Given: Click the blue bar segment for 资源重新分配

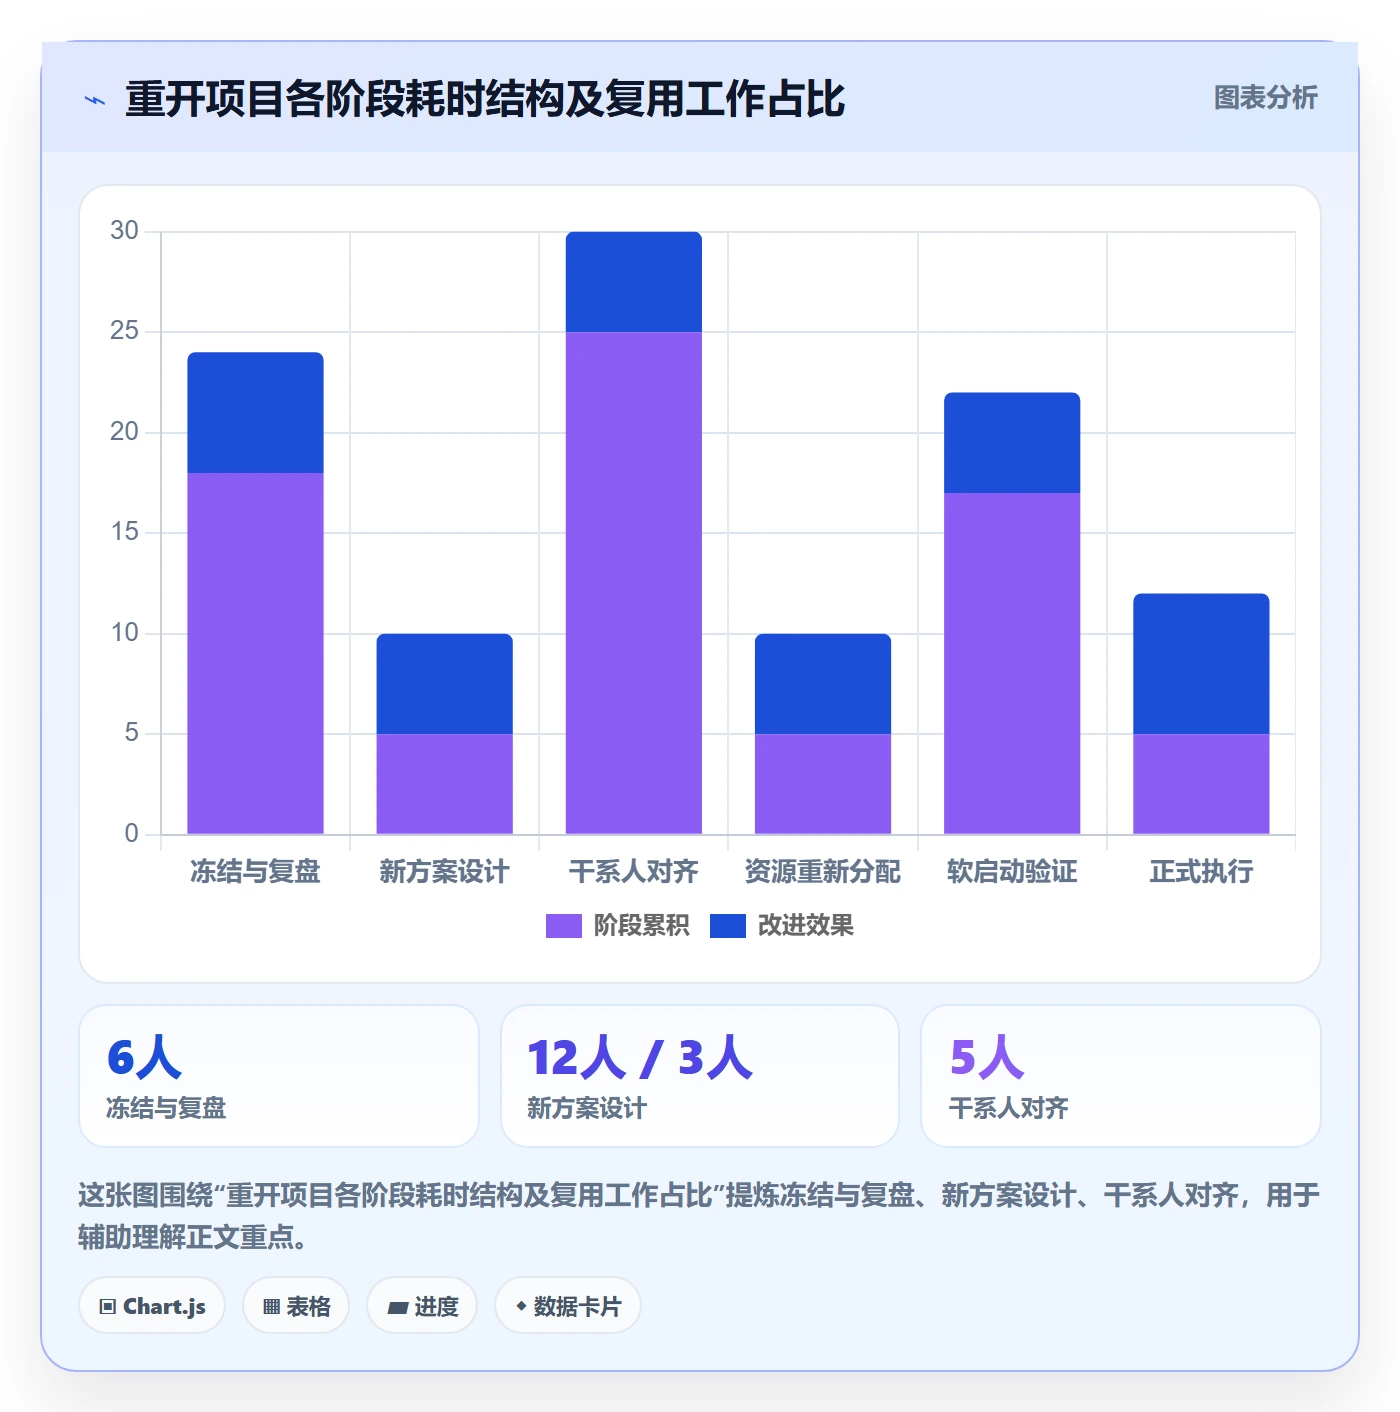Looking at the screenshot, I should tap(823, 684).
